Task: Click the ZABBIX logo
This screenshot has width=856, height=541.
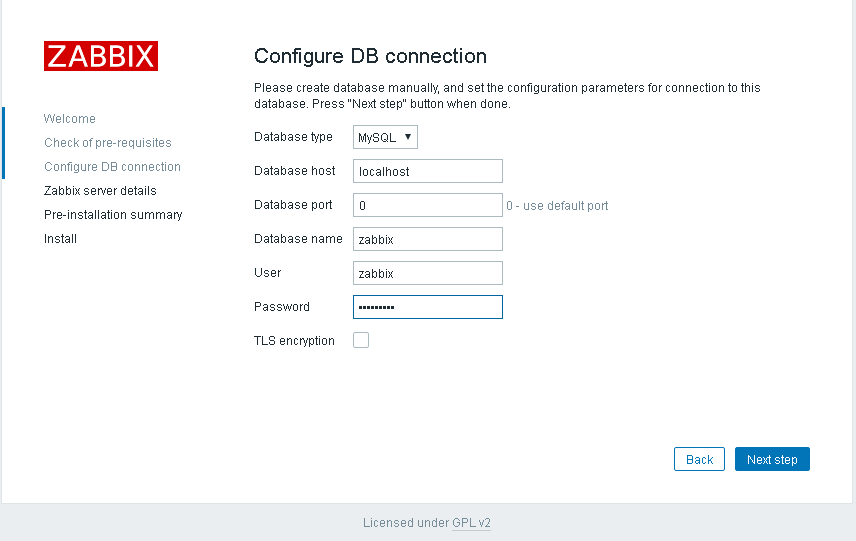Action: (x=101, y=56)
